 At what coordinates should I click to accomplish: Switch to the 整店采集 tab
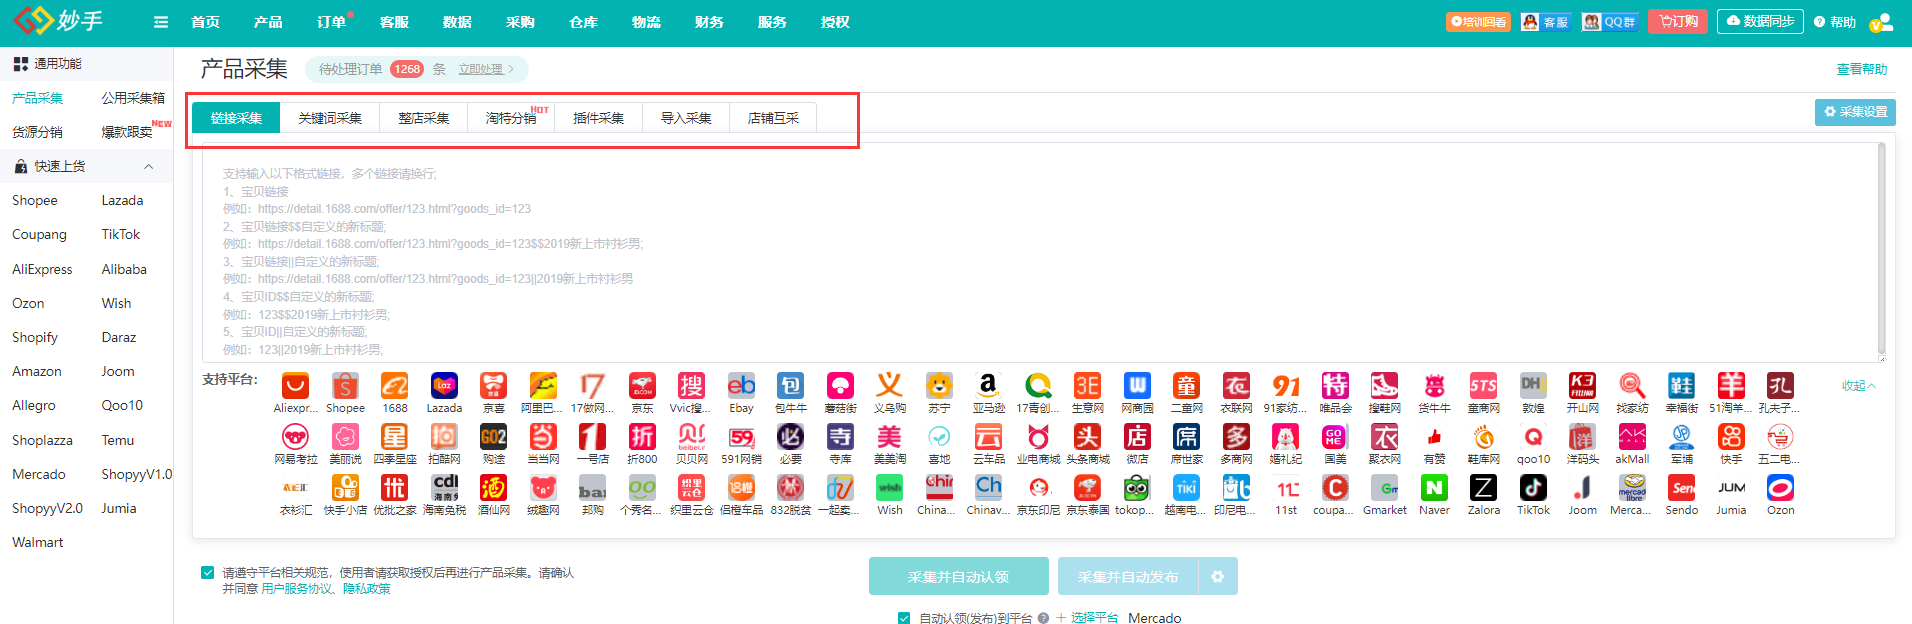tap(424, 118)
